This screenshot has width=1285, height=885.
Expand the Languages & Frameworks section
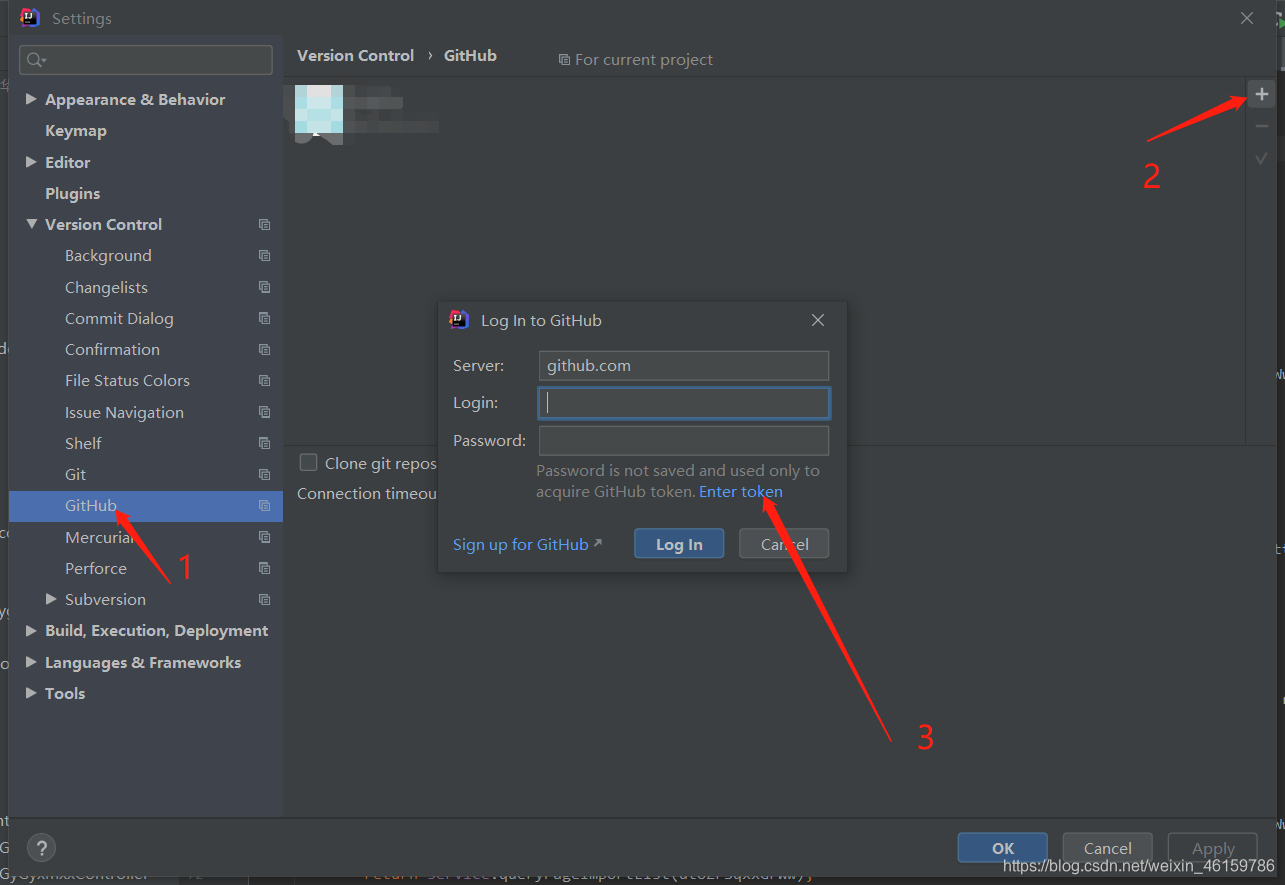[x=31, y=662]
